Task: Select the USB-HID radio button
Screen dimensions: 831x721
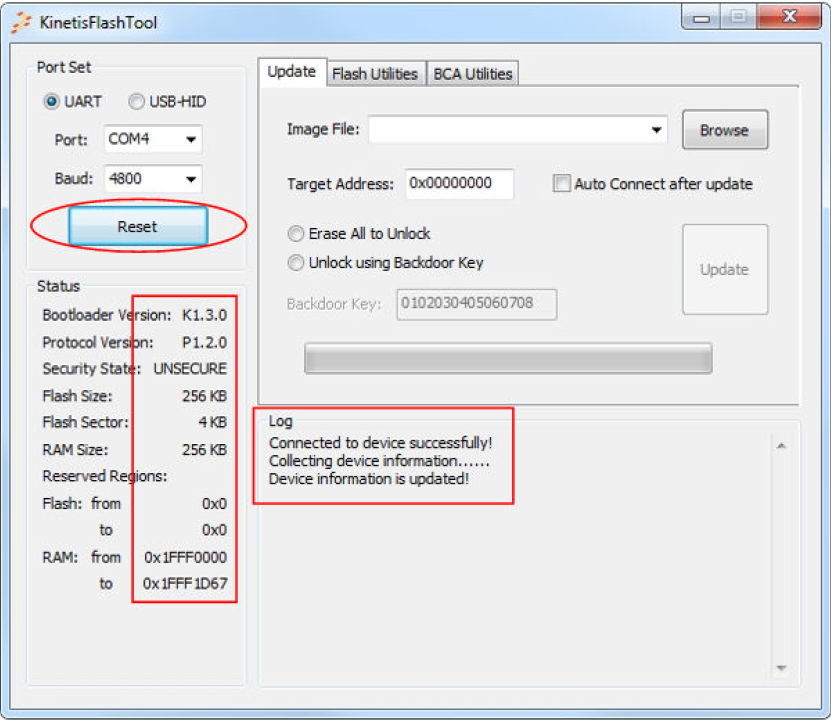Action: [136, 101]
